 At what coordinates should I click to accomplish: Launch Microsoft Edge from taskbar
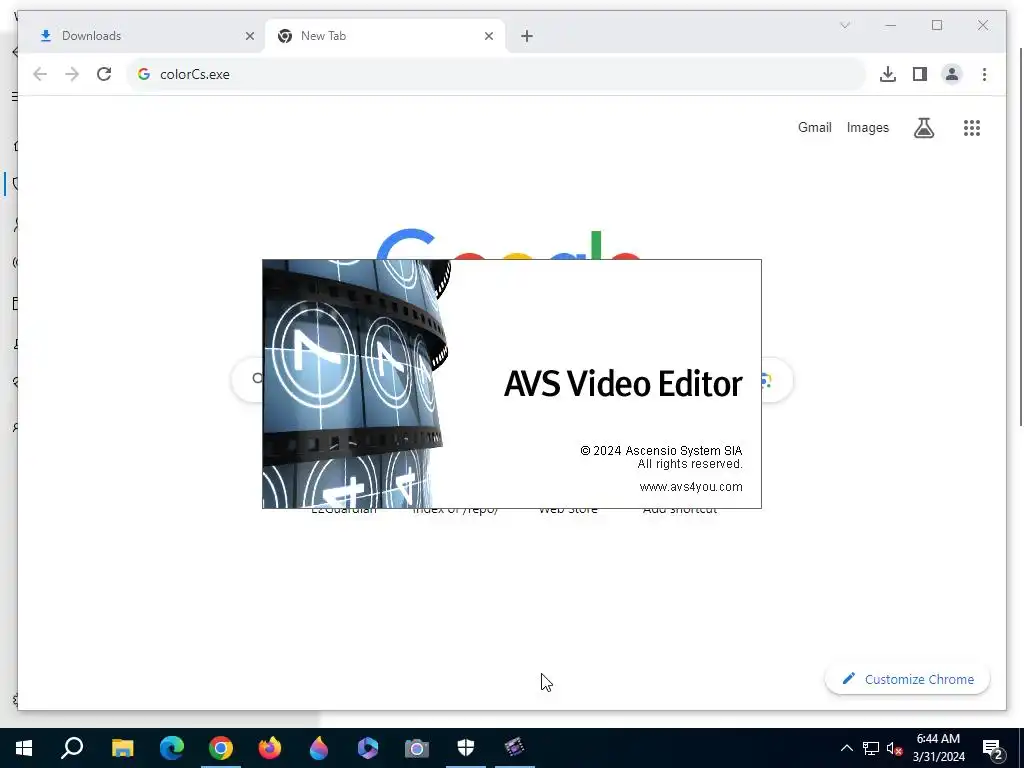[x=172, y=748]
